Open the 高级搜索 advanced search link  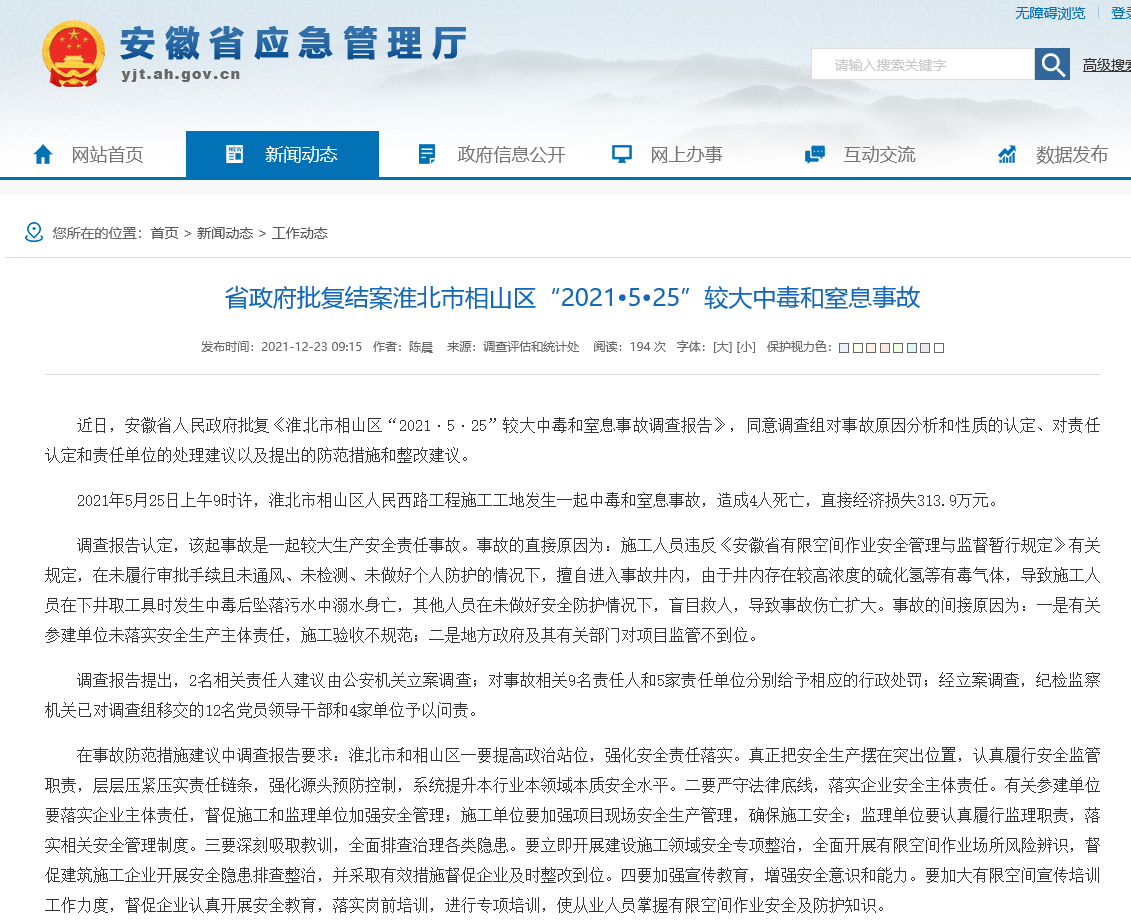(1106, 66)
